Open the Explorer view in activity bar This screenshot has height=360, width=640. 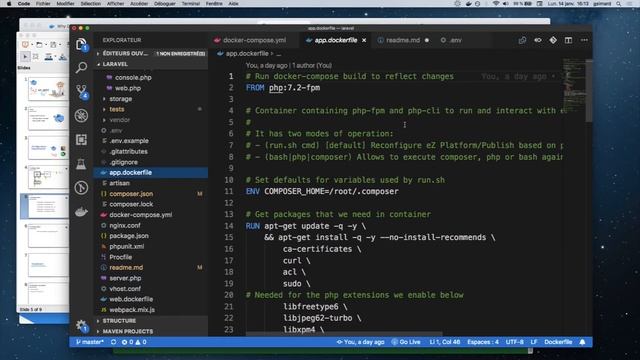(x=81, y=44)
